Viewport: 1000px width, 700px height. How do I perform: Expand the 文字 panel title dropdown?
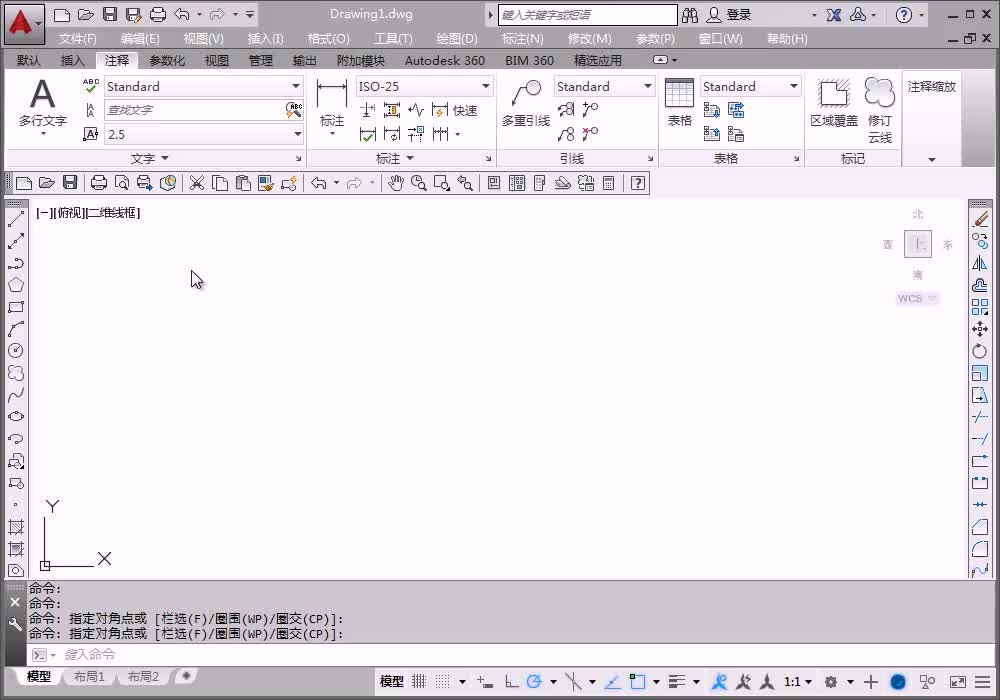coord(150,158)
